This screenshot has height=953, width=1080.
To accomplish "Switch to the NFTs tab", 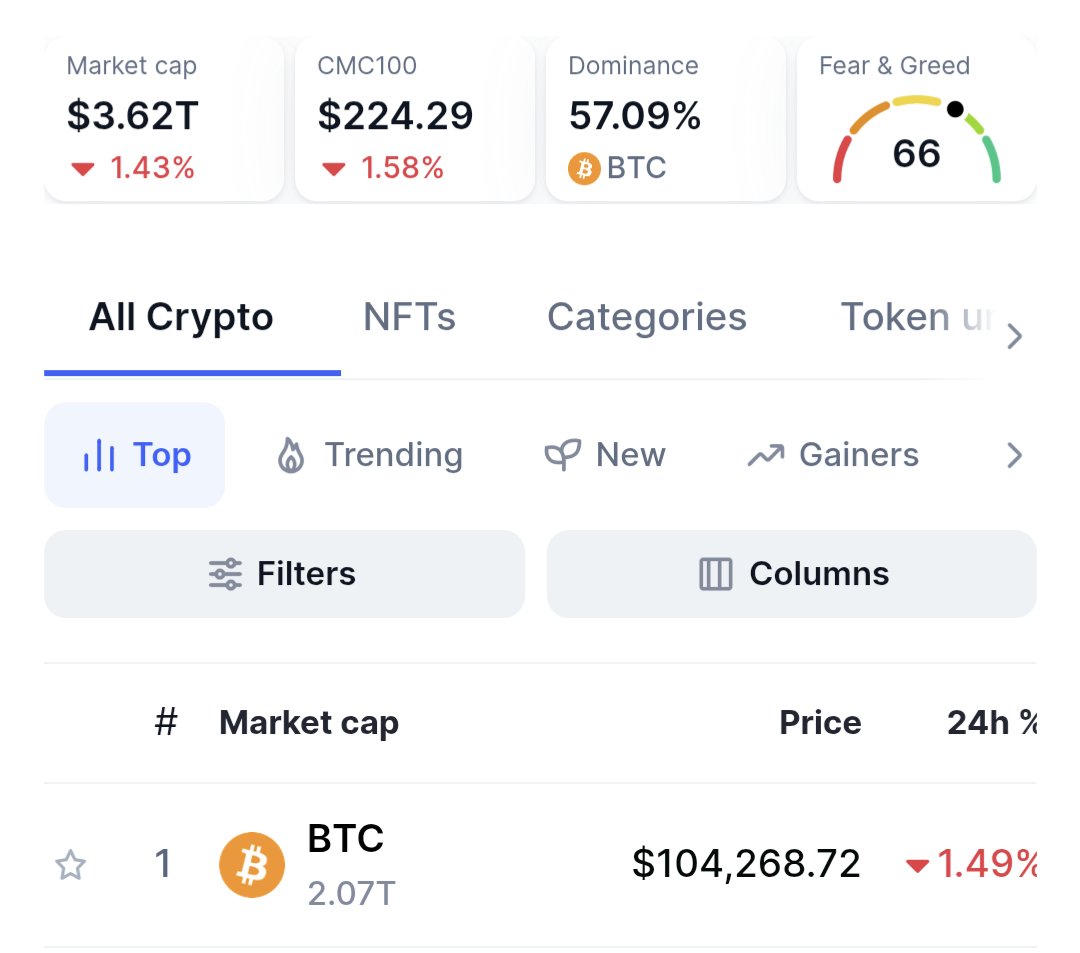I will [x=409, y=317].
